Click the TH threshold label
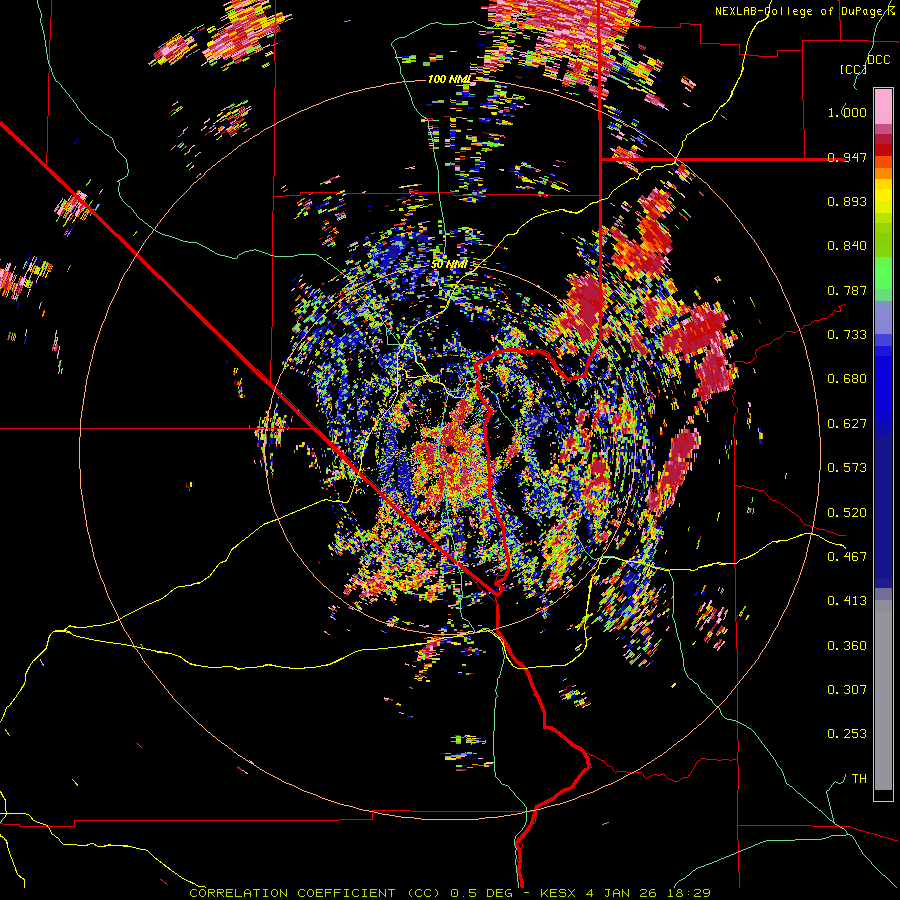The height and width of the screenshot is (900, 900). pyautogui.click(x=859, y=779)
